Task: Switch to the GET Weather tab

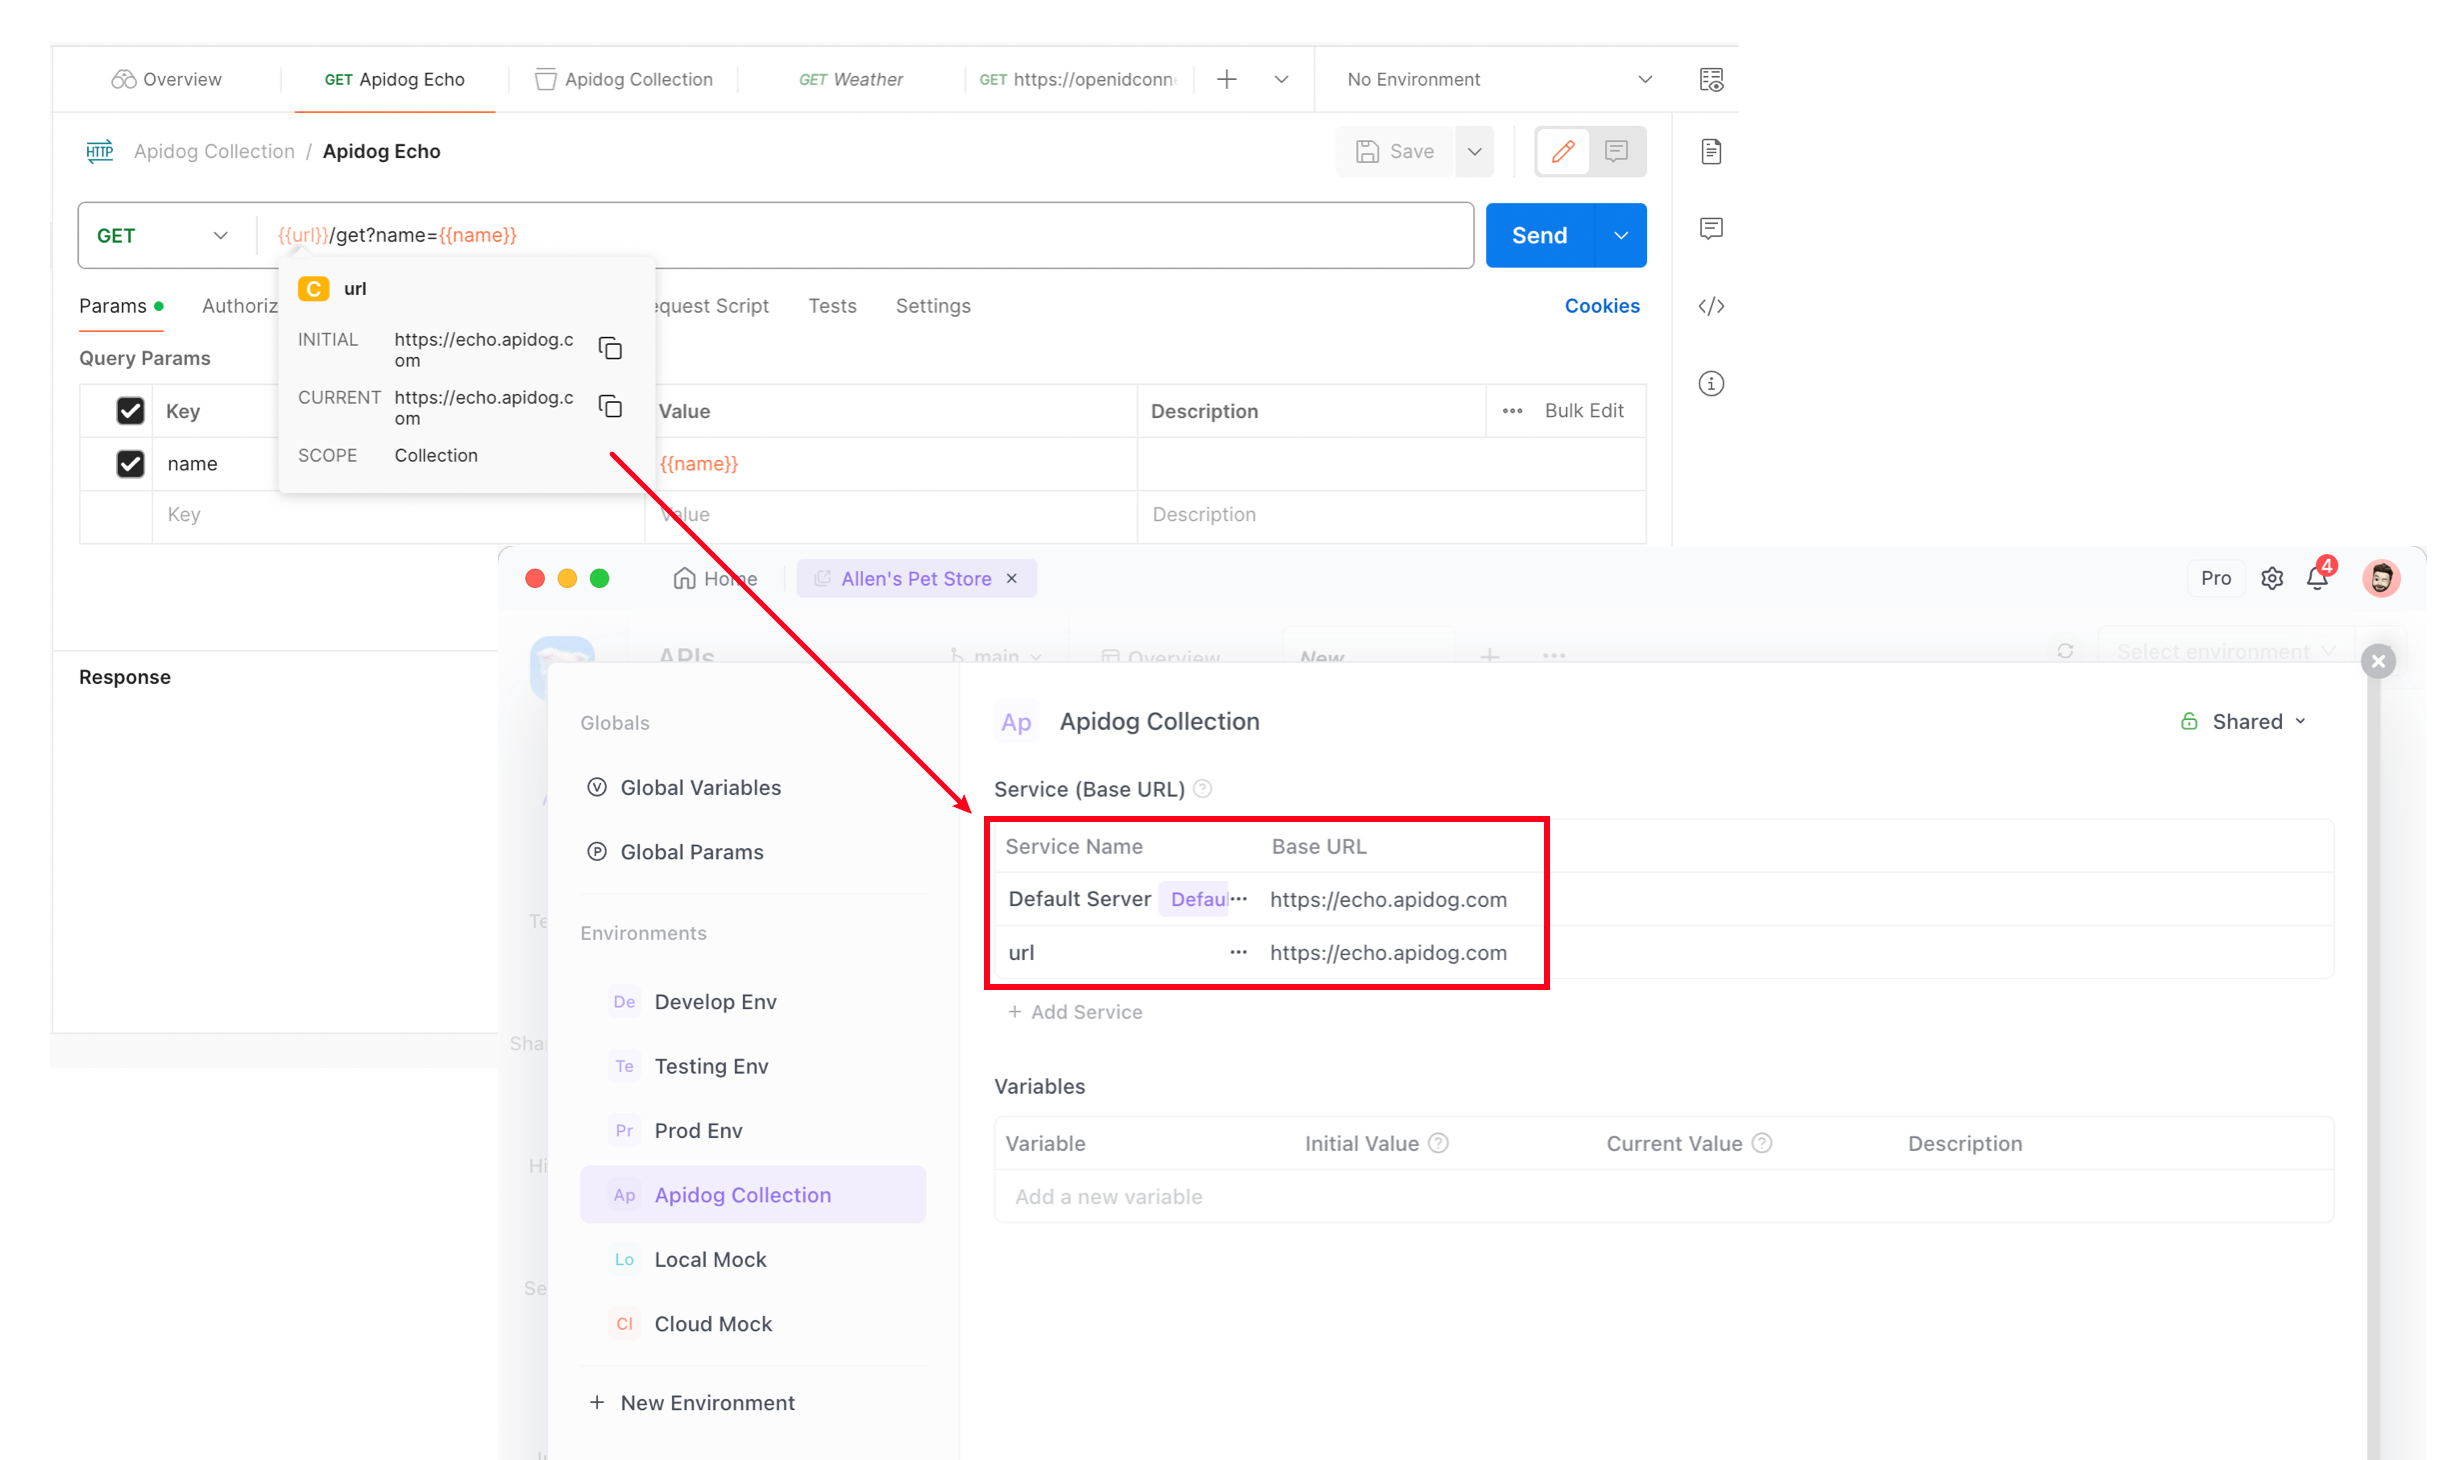Action: pyautogui.click(x=850, y=79)
